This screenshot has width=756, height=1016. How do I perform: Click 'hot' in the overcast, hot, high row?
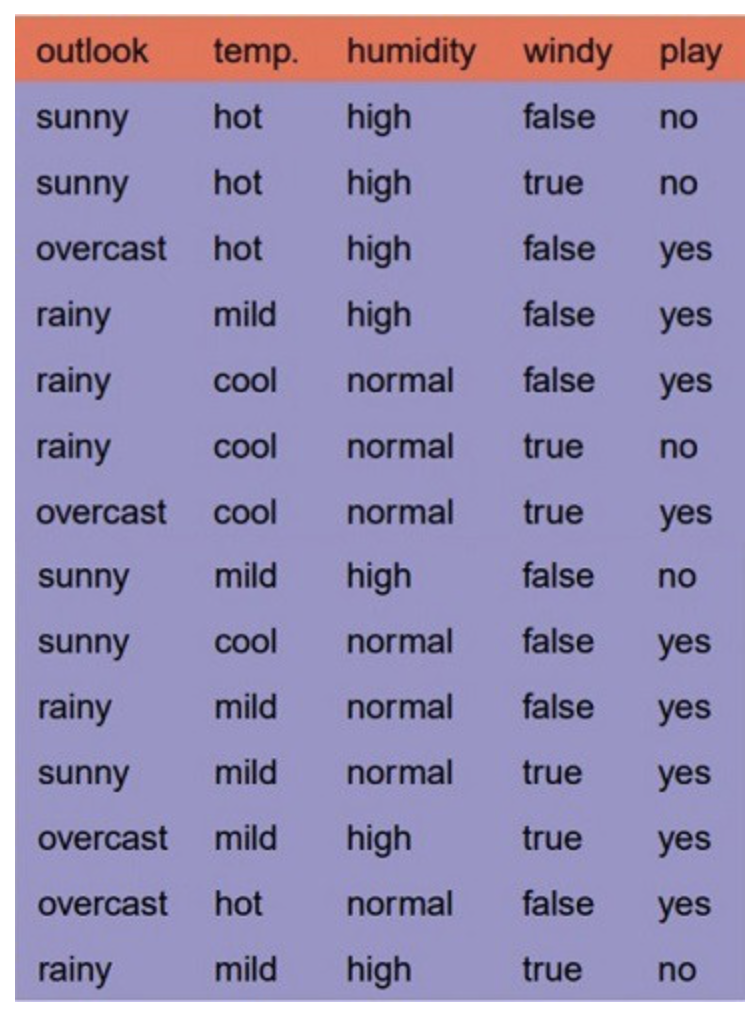click(x=237, y=249)
